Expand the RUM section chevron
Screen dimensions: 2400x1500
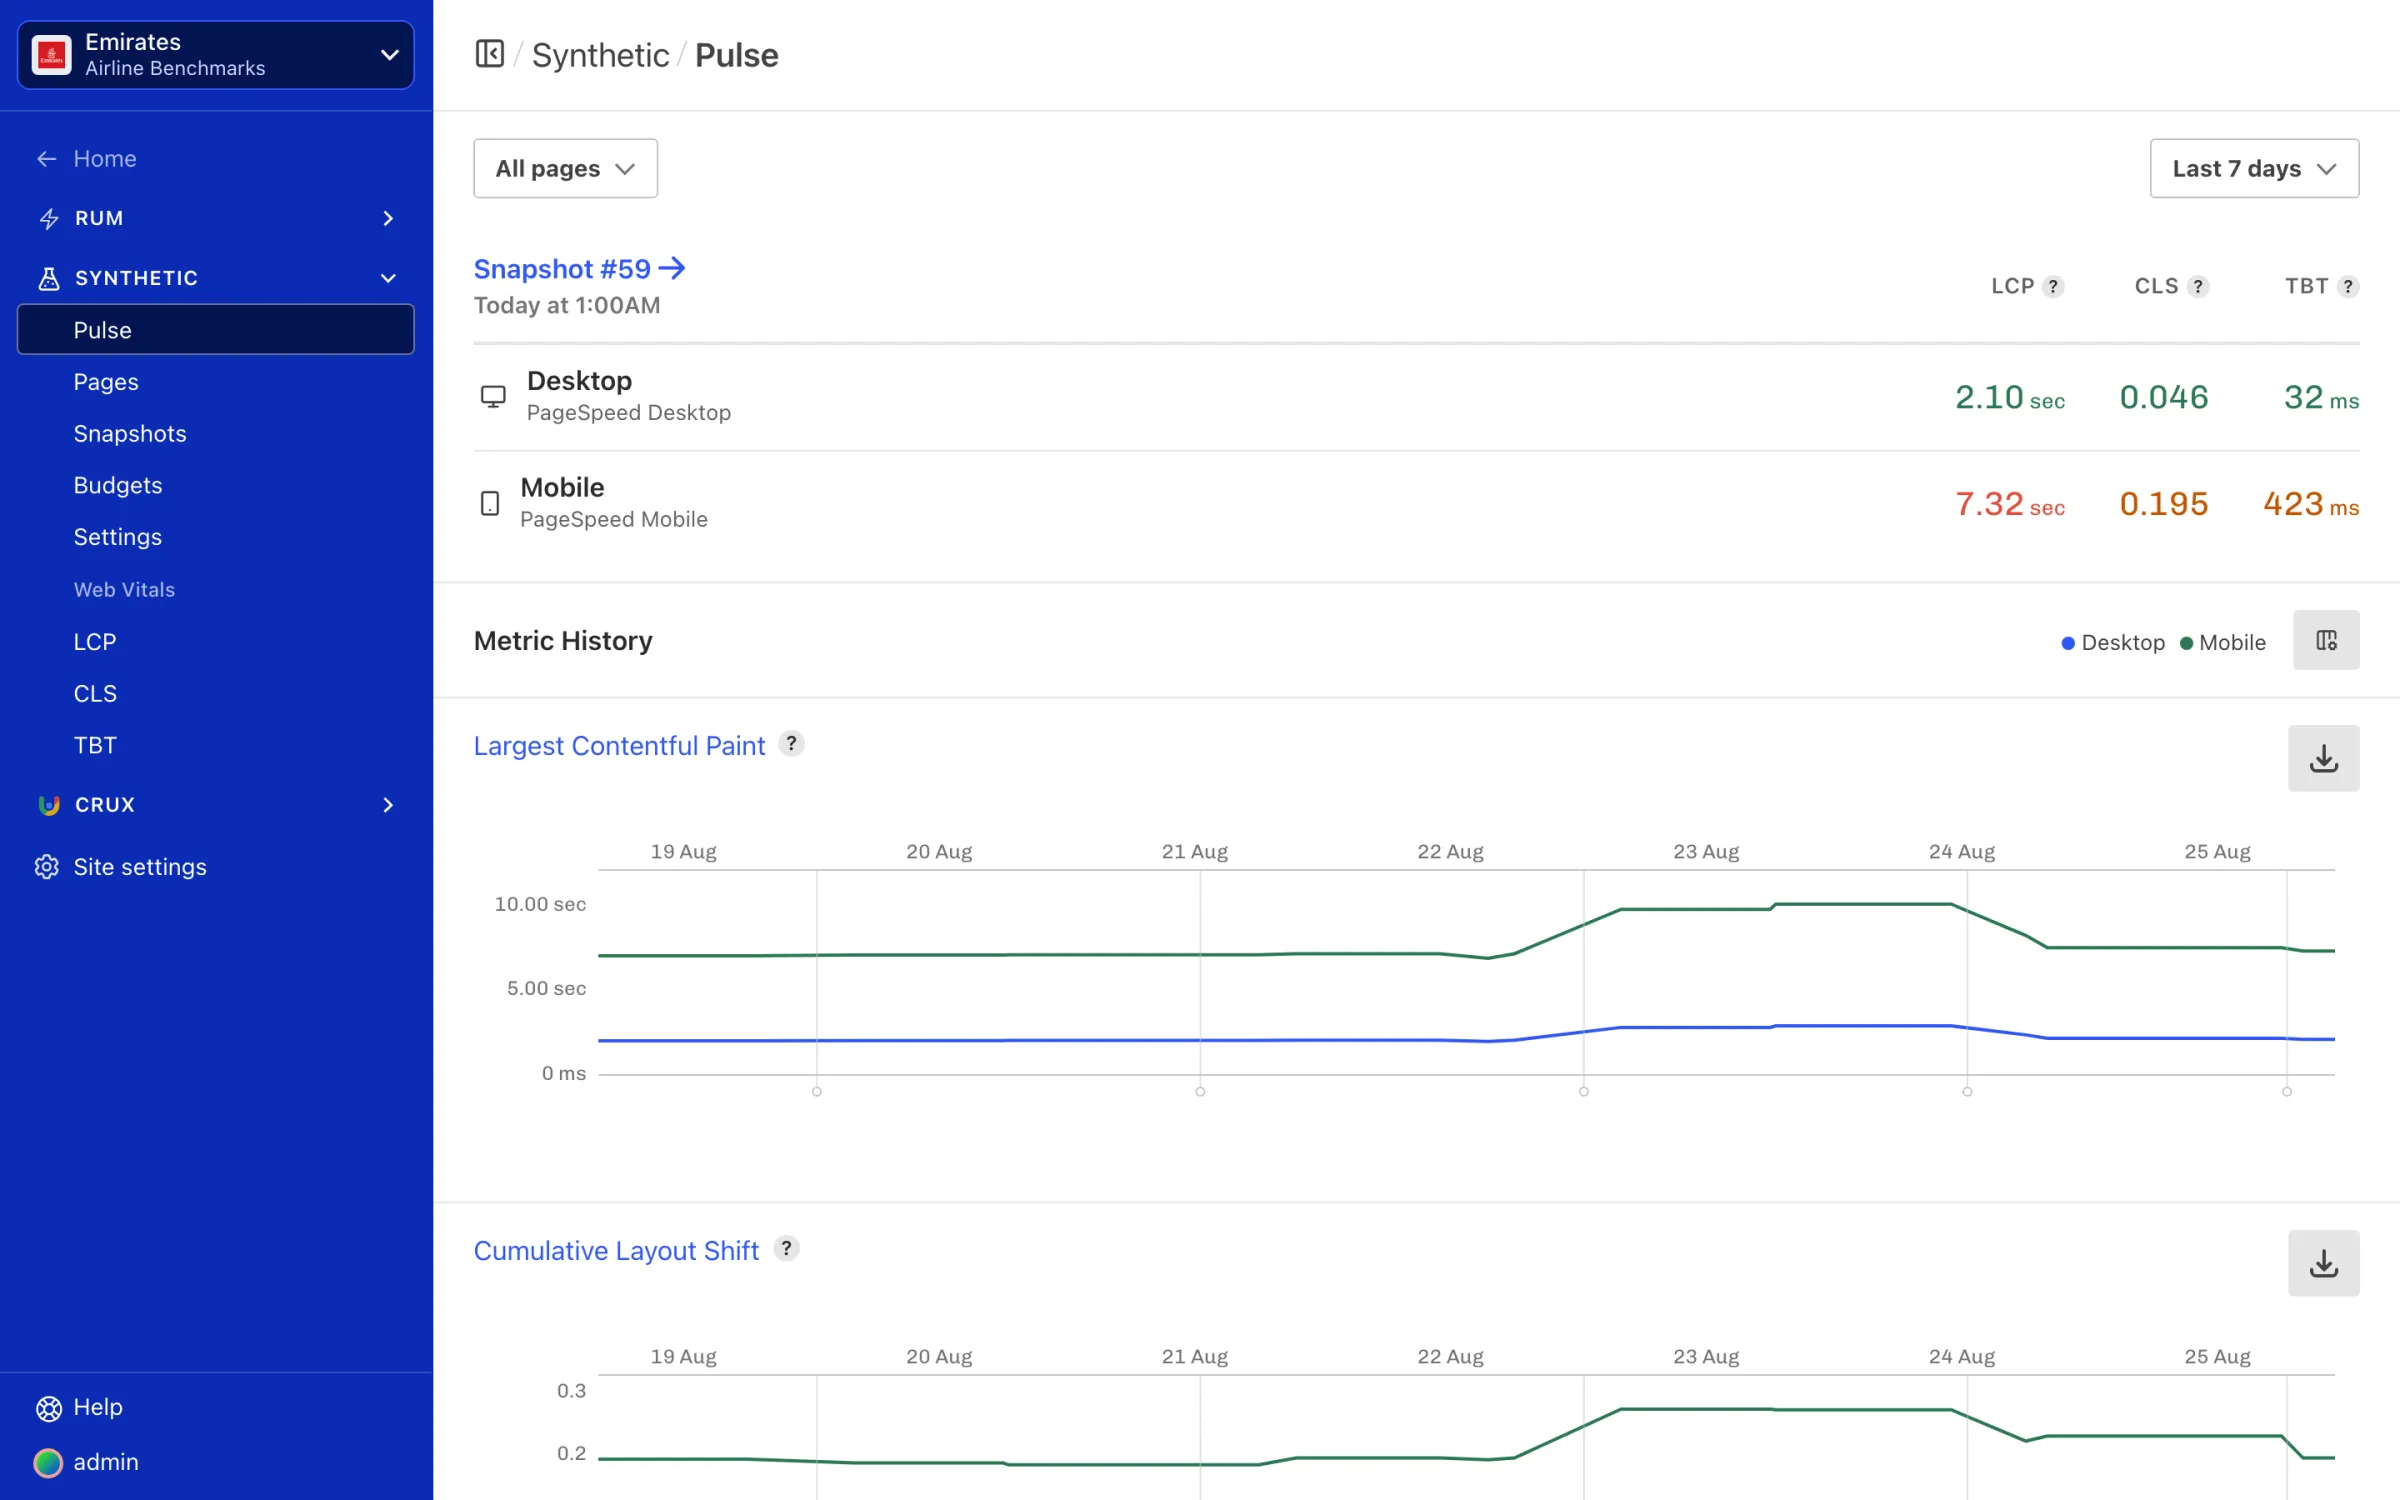coord(388,218)
